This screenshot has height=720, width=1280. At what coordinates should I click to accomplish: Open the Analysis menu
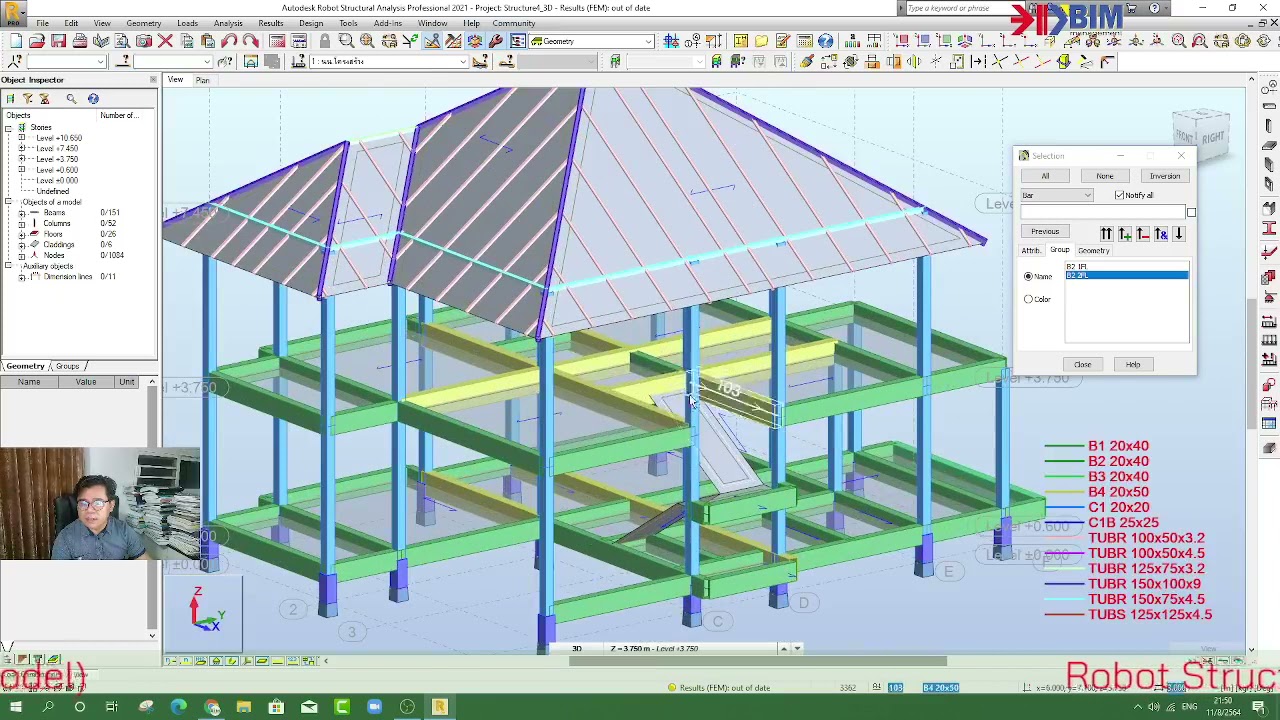coord(228,23)
